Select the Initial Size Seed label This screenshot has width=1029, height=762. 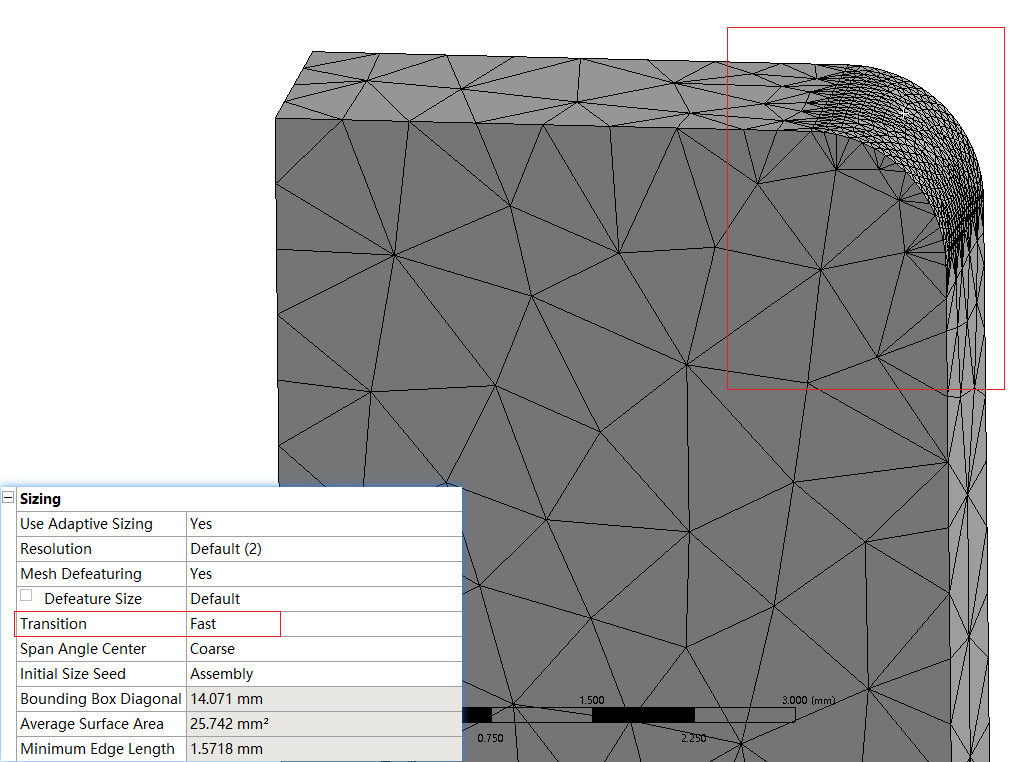(x=73, y=674)
